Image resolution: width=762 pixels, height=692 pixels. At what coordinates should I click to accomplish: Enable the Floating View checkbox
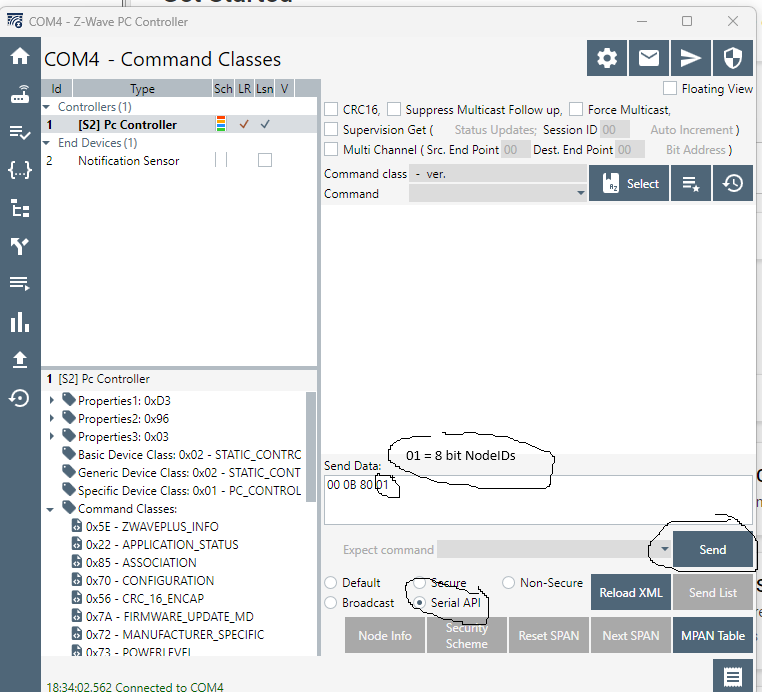coord(670,89)
